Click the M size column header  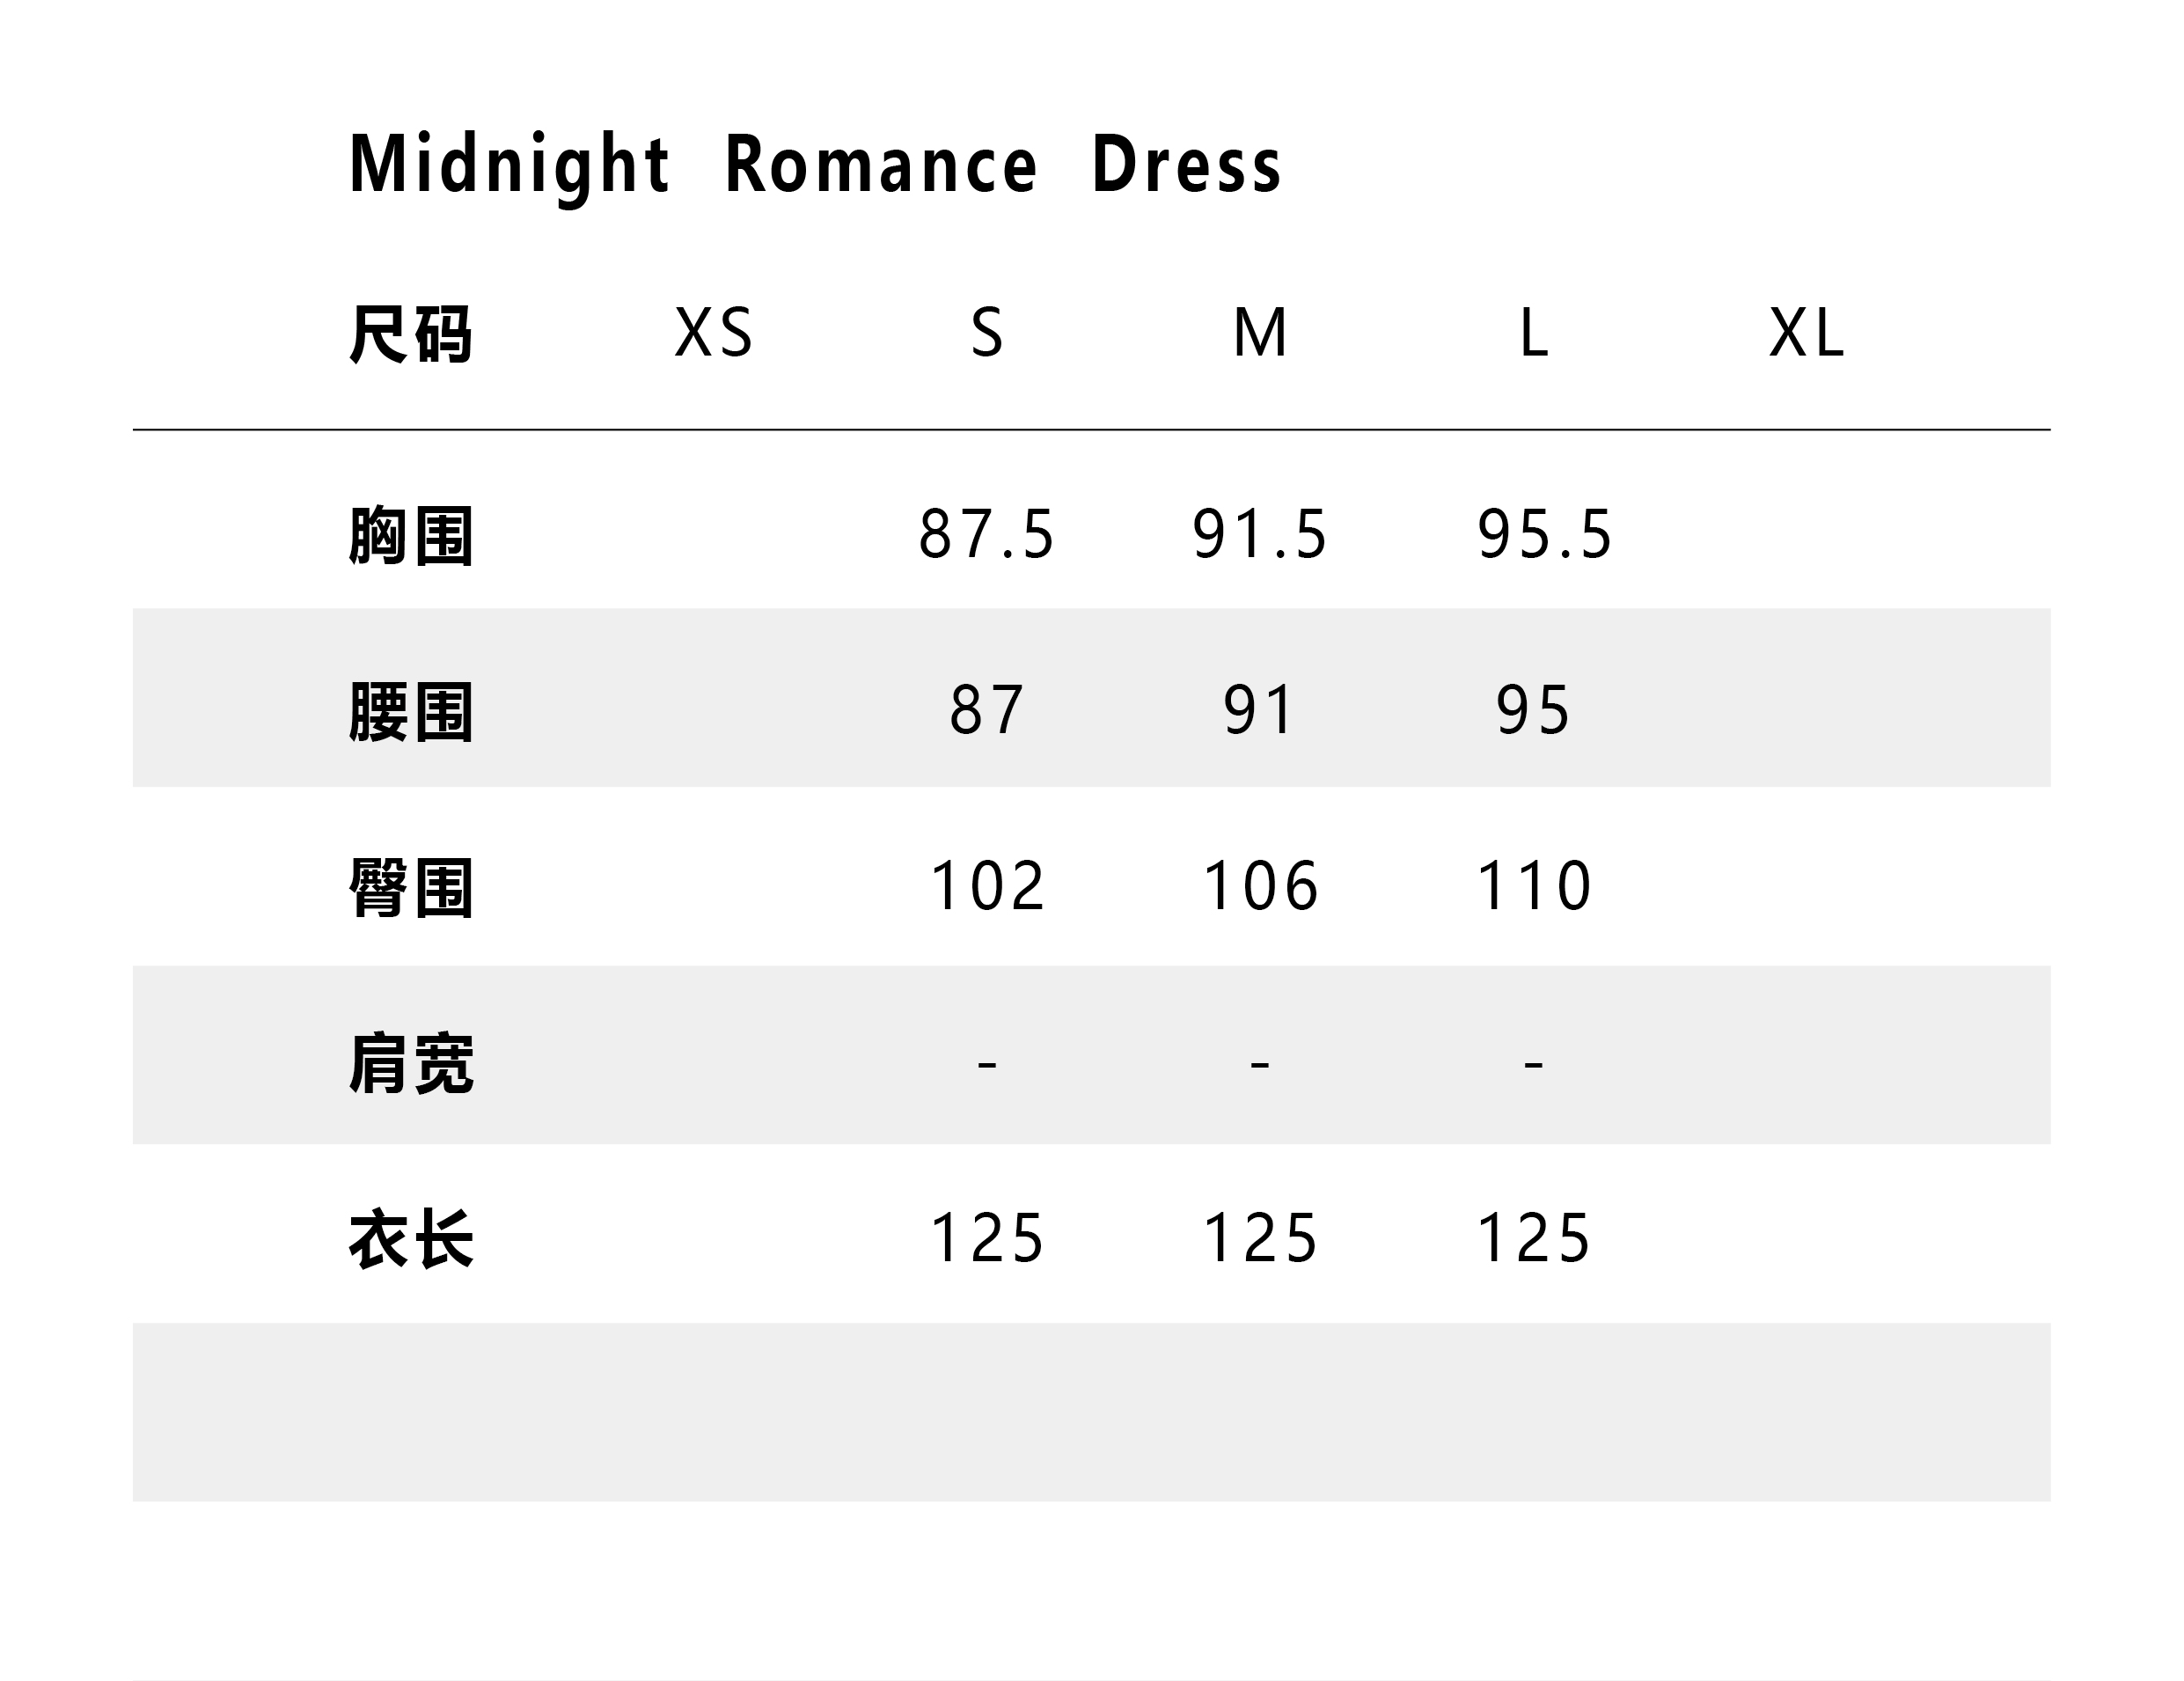click(x=1260, y=333)
